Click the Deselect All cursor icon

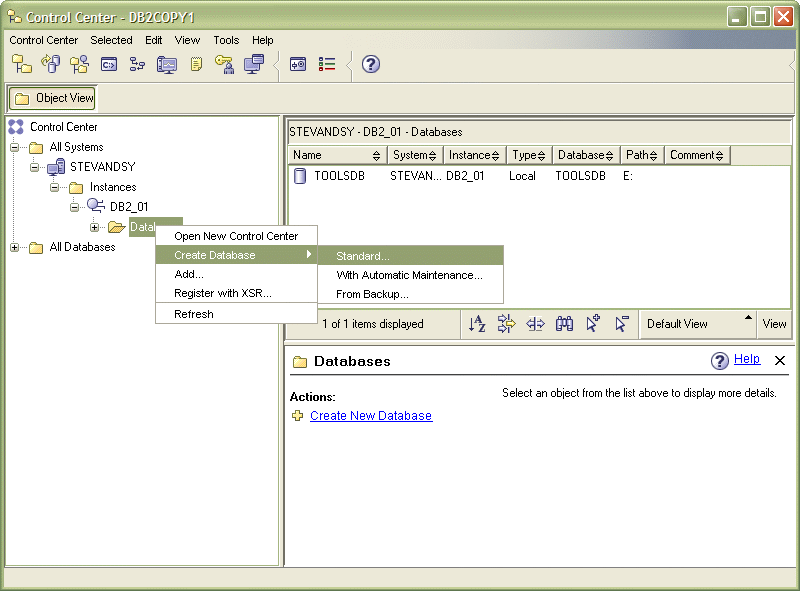[x=622, y=324]
